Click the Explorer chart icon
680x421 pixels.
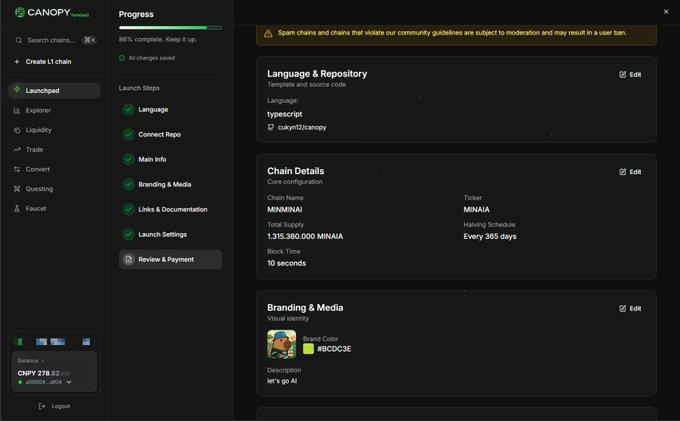click(x=17, y=111)
